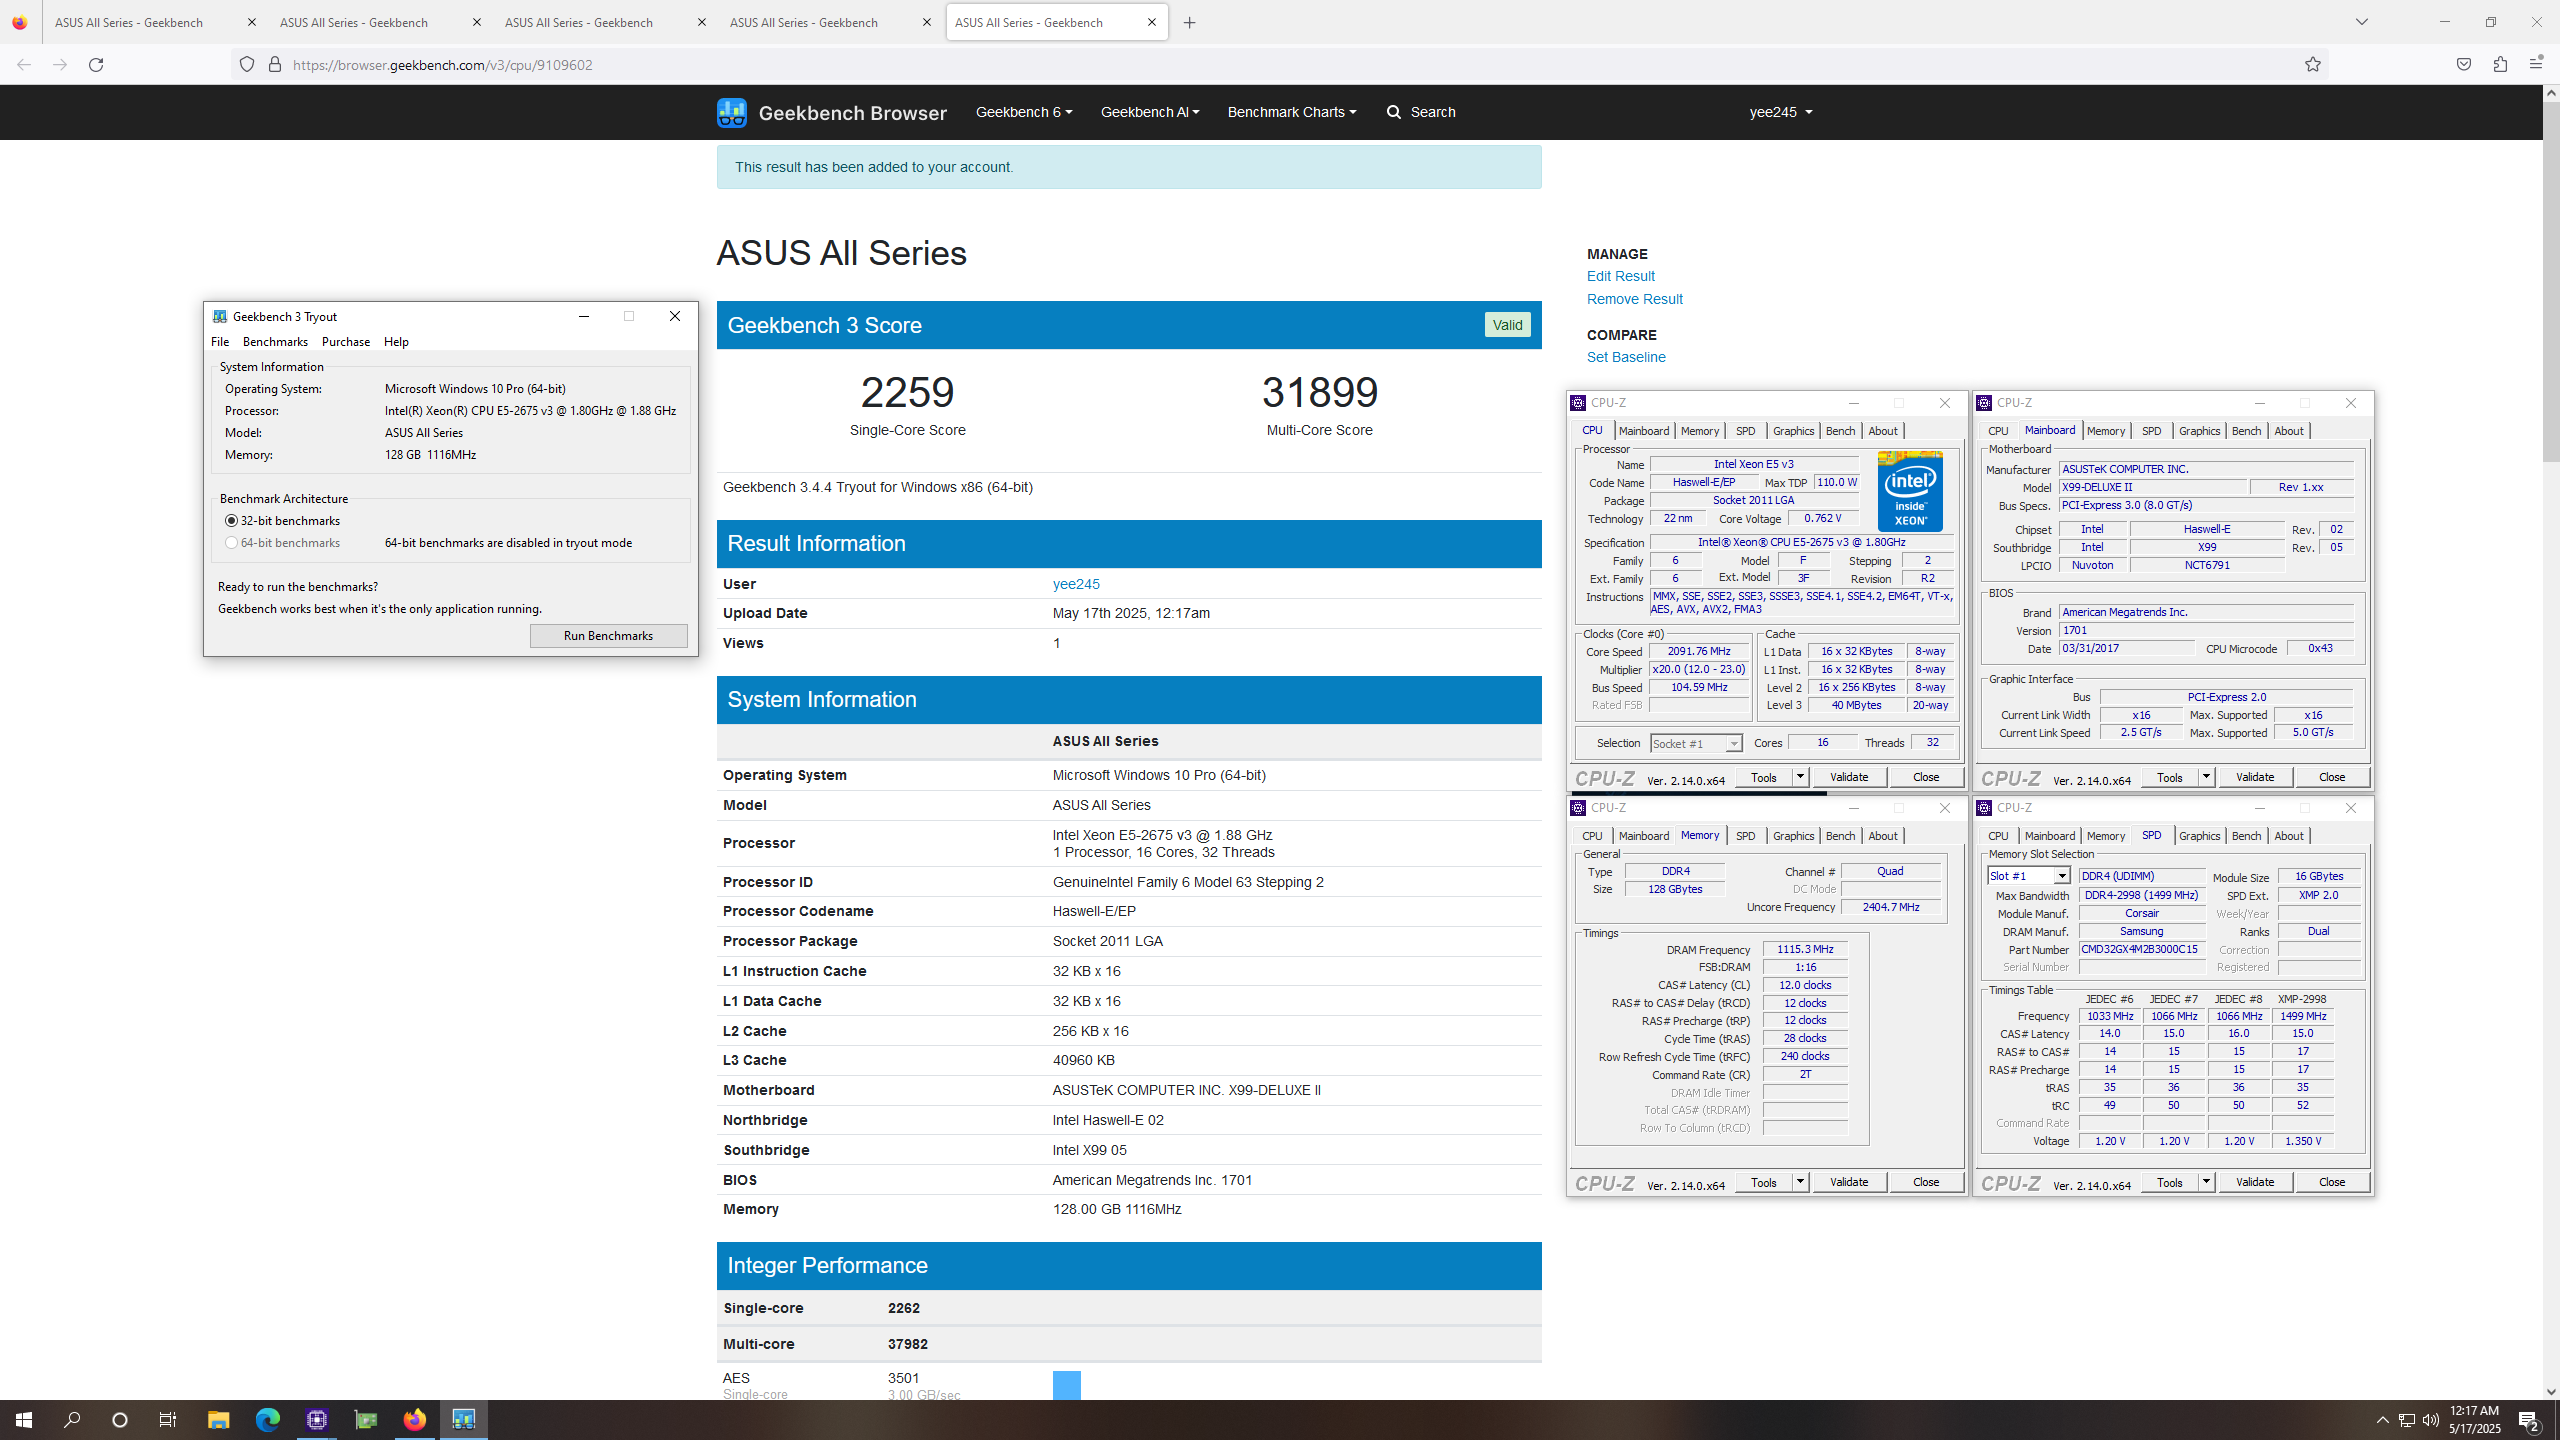This screenshot has height=1440, width=2560.
Task: Click the Cortana circle icon
Action: click(120, 1420)
